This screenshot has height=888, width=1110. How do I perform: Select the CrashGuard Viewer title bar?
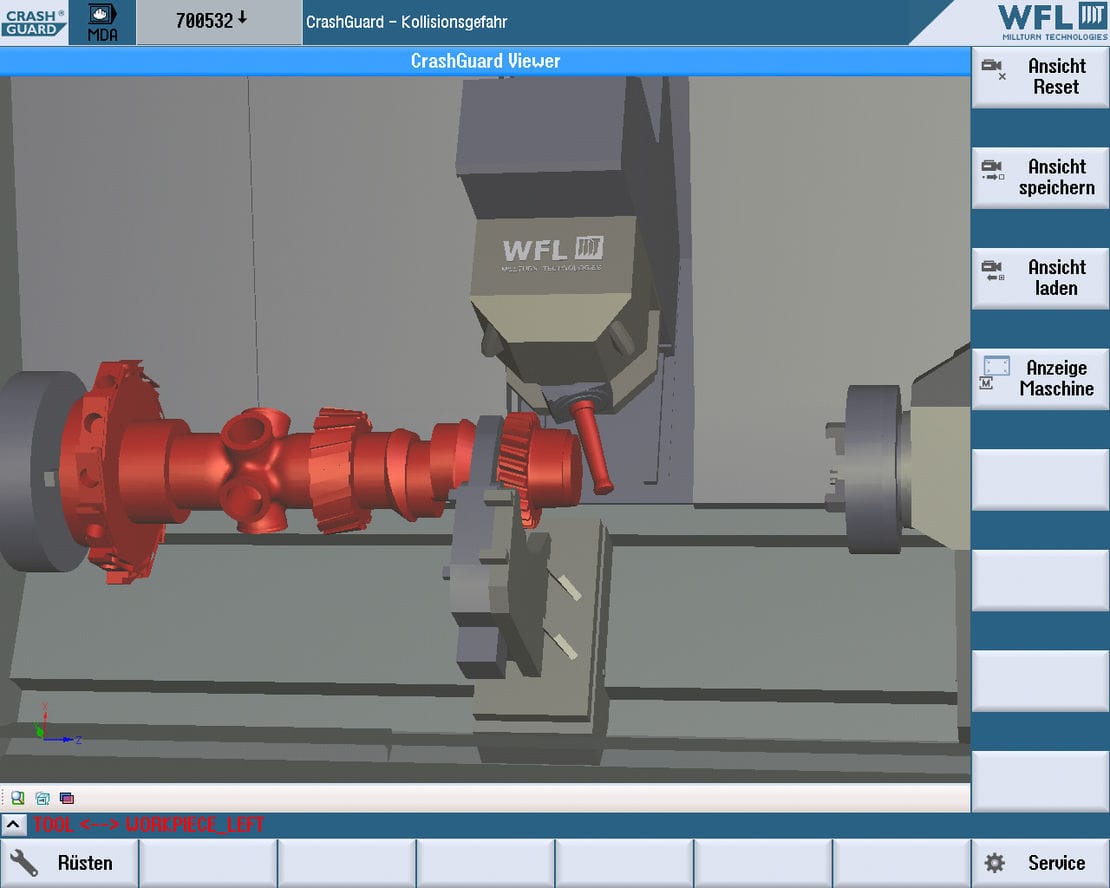pos(485,61)
